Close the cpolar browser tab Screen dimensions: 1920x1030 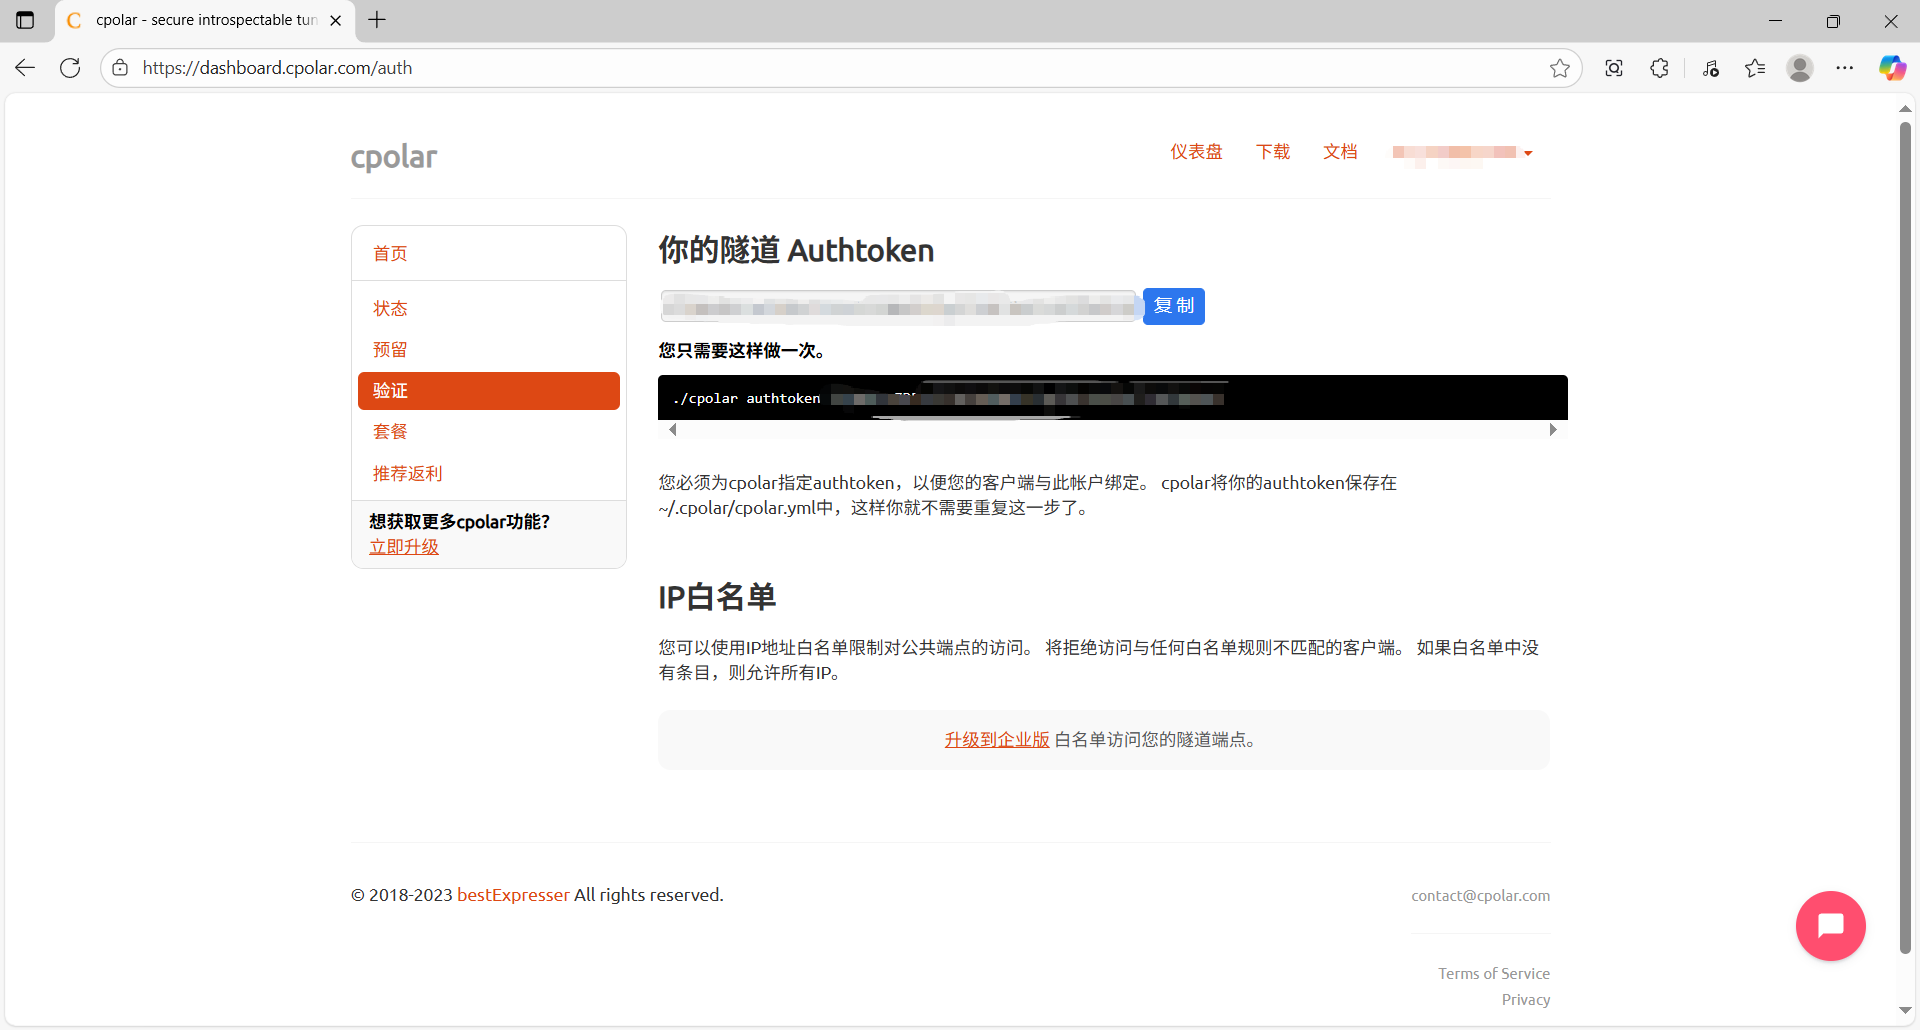click(x=336, y=20)
